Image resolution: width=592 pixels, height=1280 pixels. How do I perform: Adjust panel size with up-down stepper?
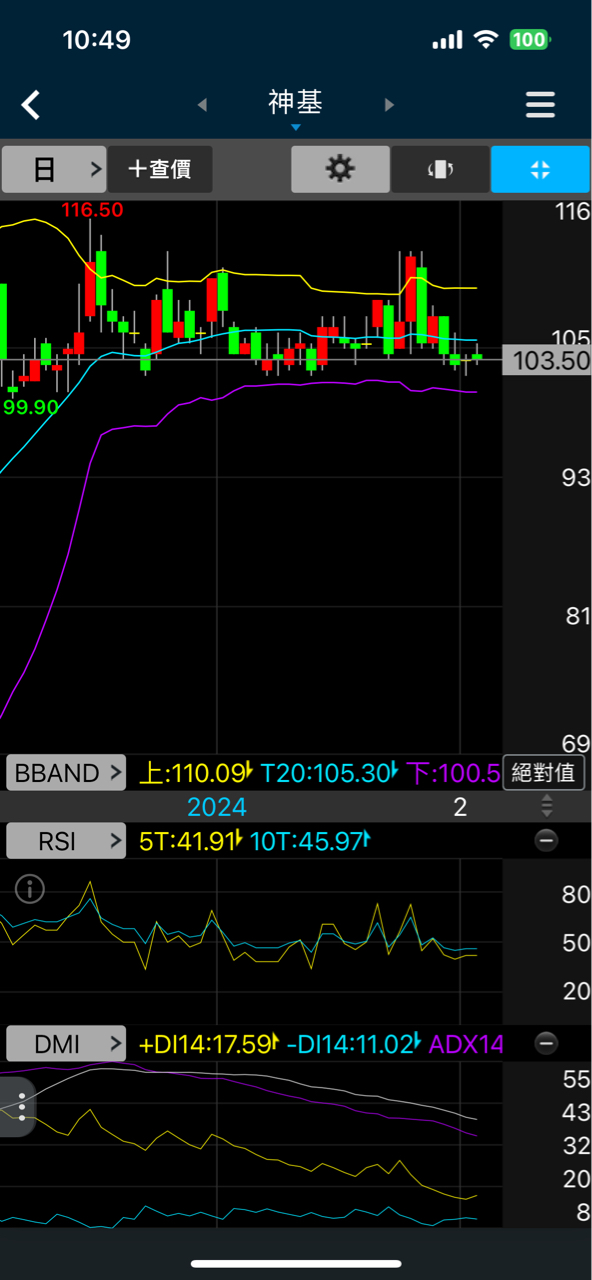pyautogui.click(x=546, y=806)
